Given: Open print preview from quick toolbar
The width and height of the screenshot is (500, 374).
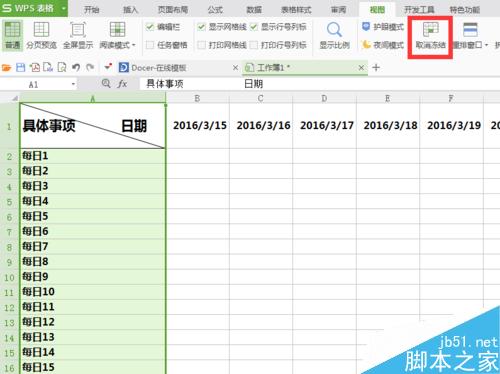Looking at the screenshot, I should tap(62, 68).
